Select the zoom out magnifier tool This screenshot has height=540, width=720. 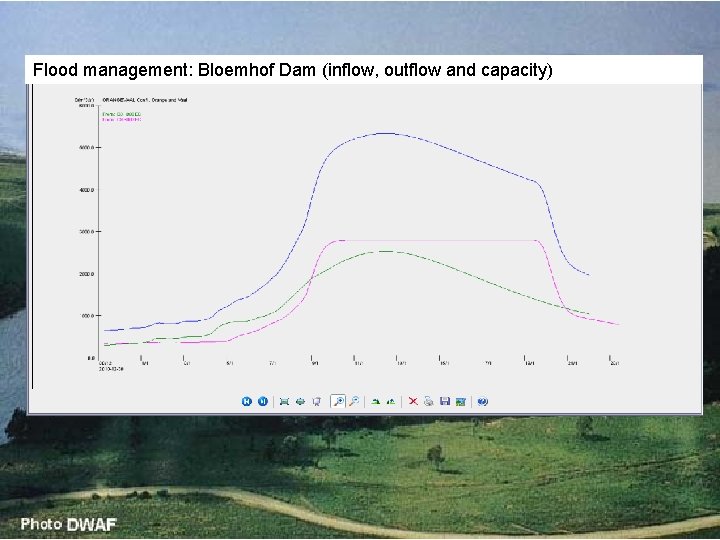[354, 401]
